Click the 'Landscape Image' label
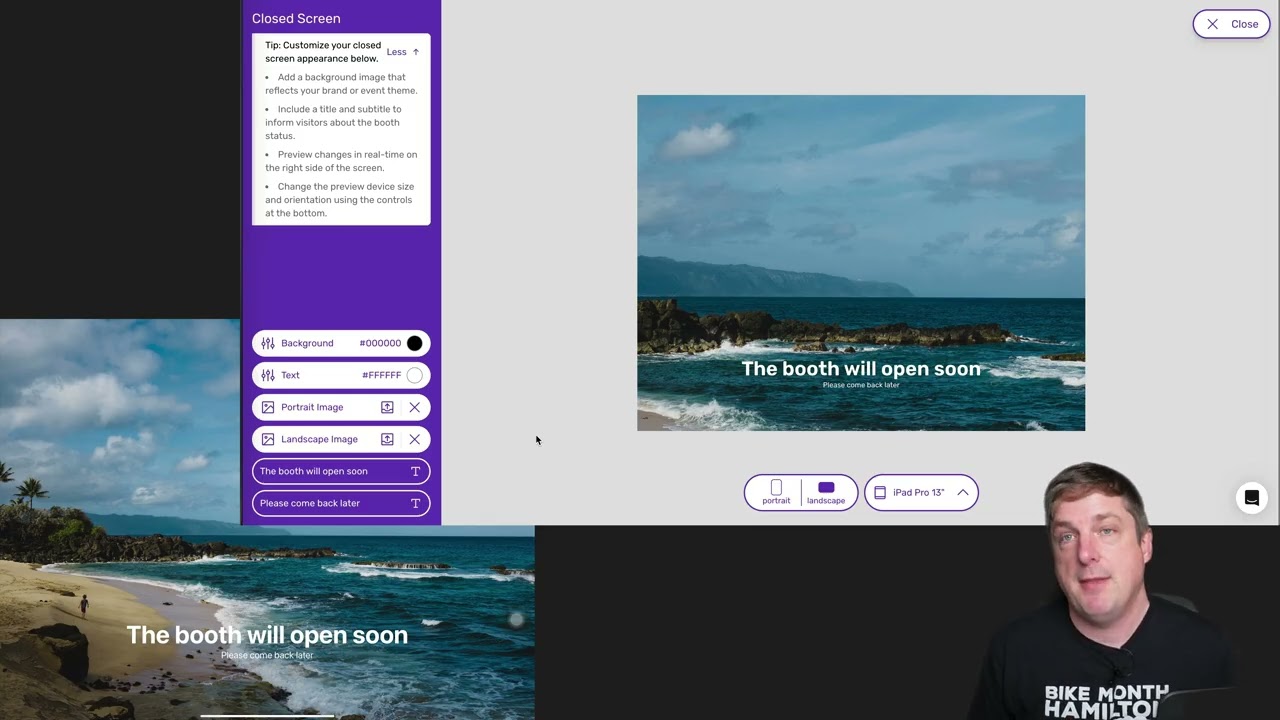Screen dimensions: 1280x720 point(319,439)
